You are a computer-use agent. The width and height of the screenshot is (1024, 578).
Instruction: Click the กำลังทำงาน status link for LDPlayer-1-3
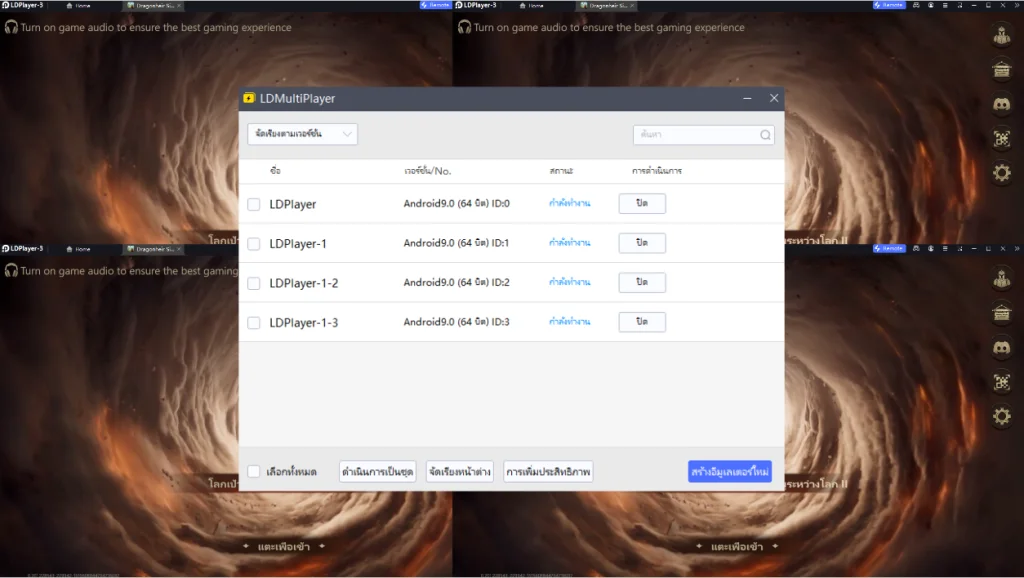(569, 321)
